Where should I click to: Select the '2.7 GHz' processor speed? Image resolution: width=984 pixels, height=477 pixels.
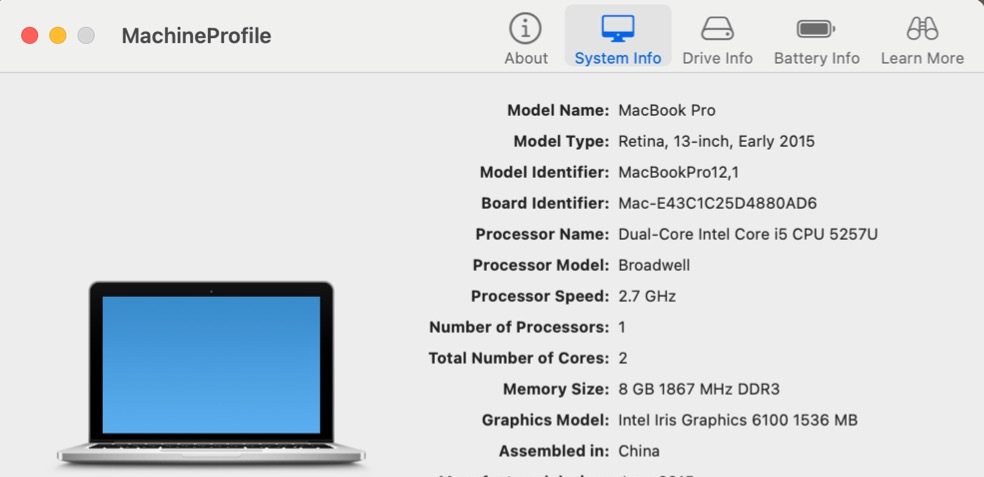pyautogui.click(x=647, y=296)
